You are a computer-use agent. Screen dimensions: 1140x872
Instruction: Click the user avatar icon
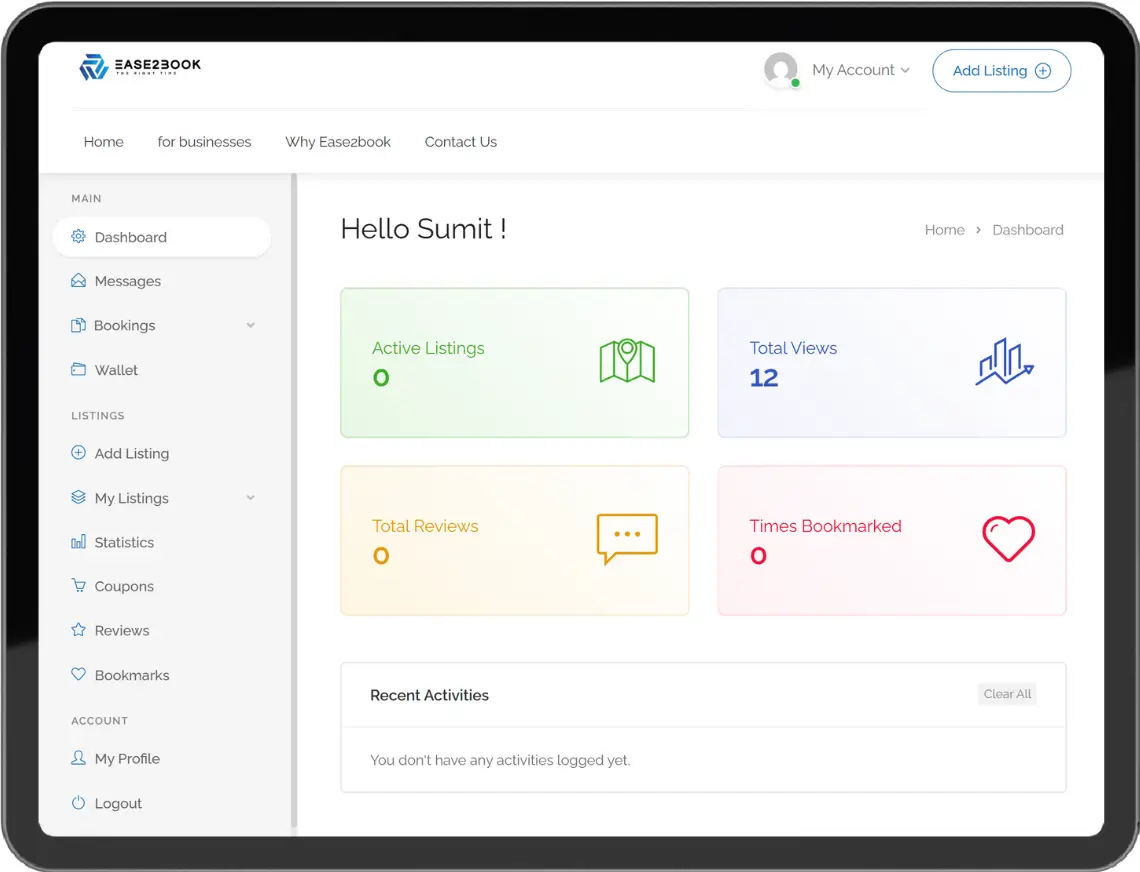pyautogui.click(x=781, y=70)
